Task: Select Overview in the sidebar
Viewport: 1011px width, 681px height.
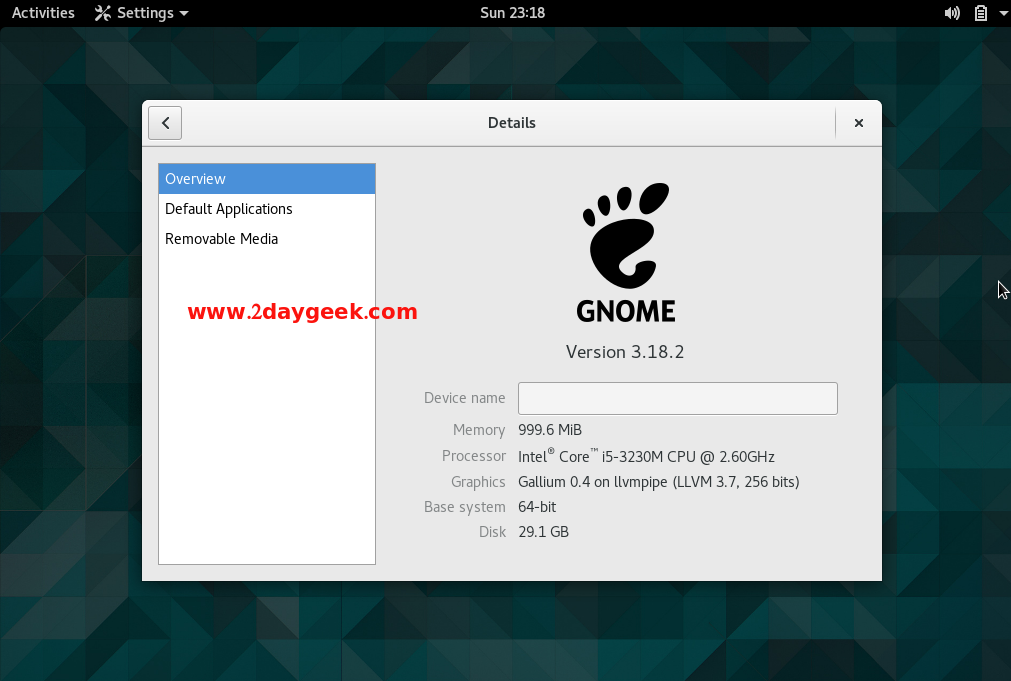Action: (x=267, y=179)
